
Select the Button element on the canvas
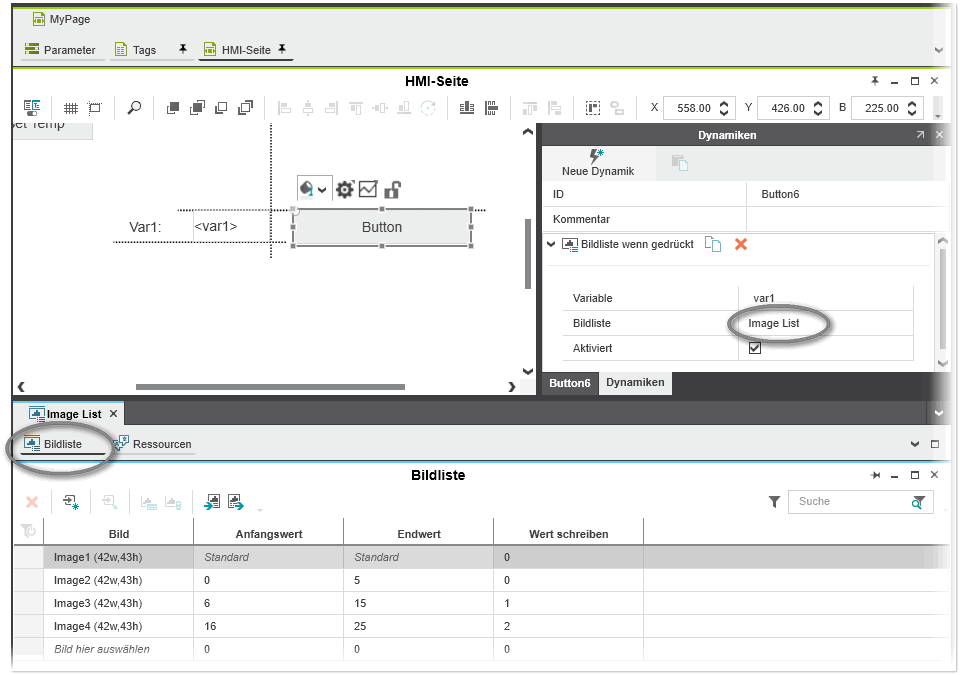tap(381, 227)
